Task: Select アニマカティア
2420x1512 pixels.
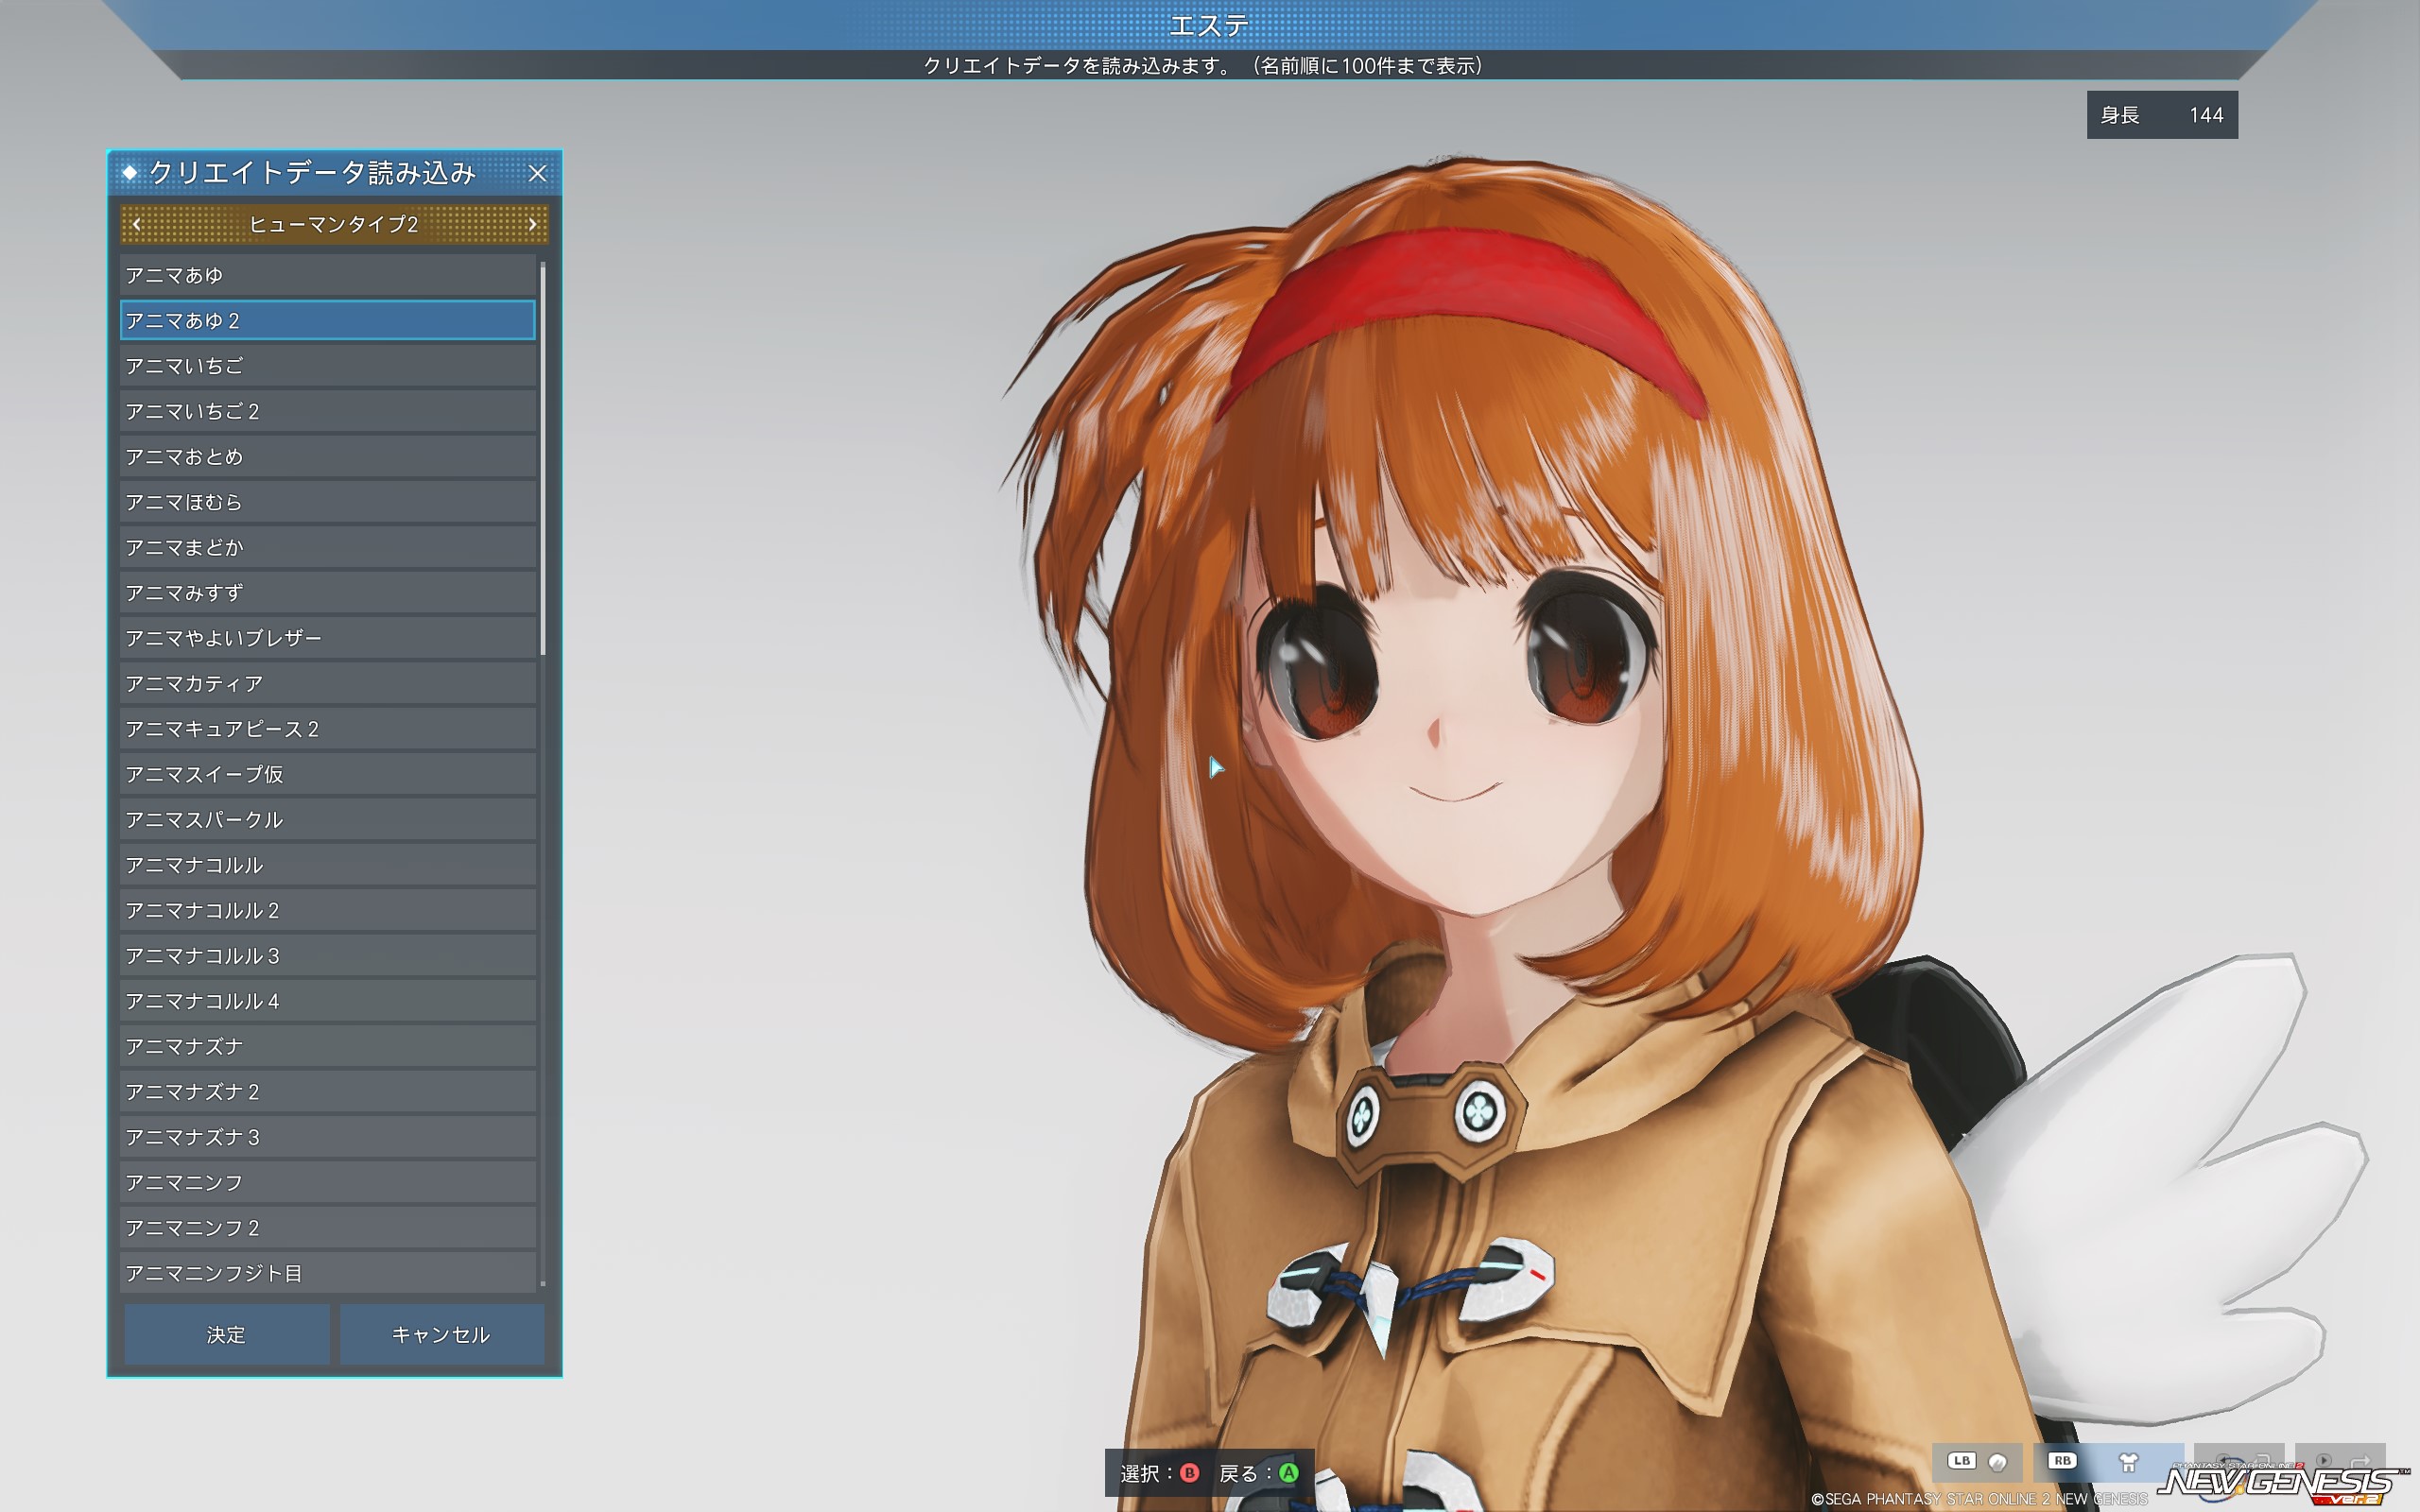Action: click(x=328, y=683)
